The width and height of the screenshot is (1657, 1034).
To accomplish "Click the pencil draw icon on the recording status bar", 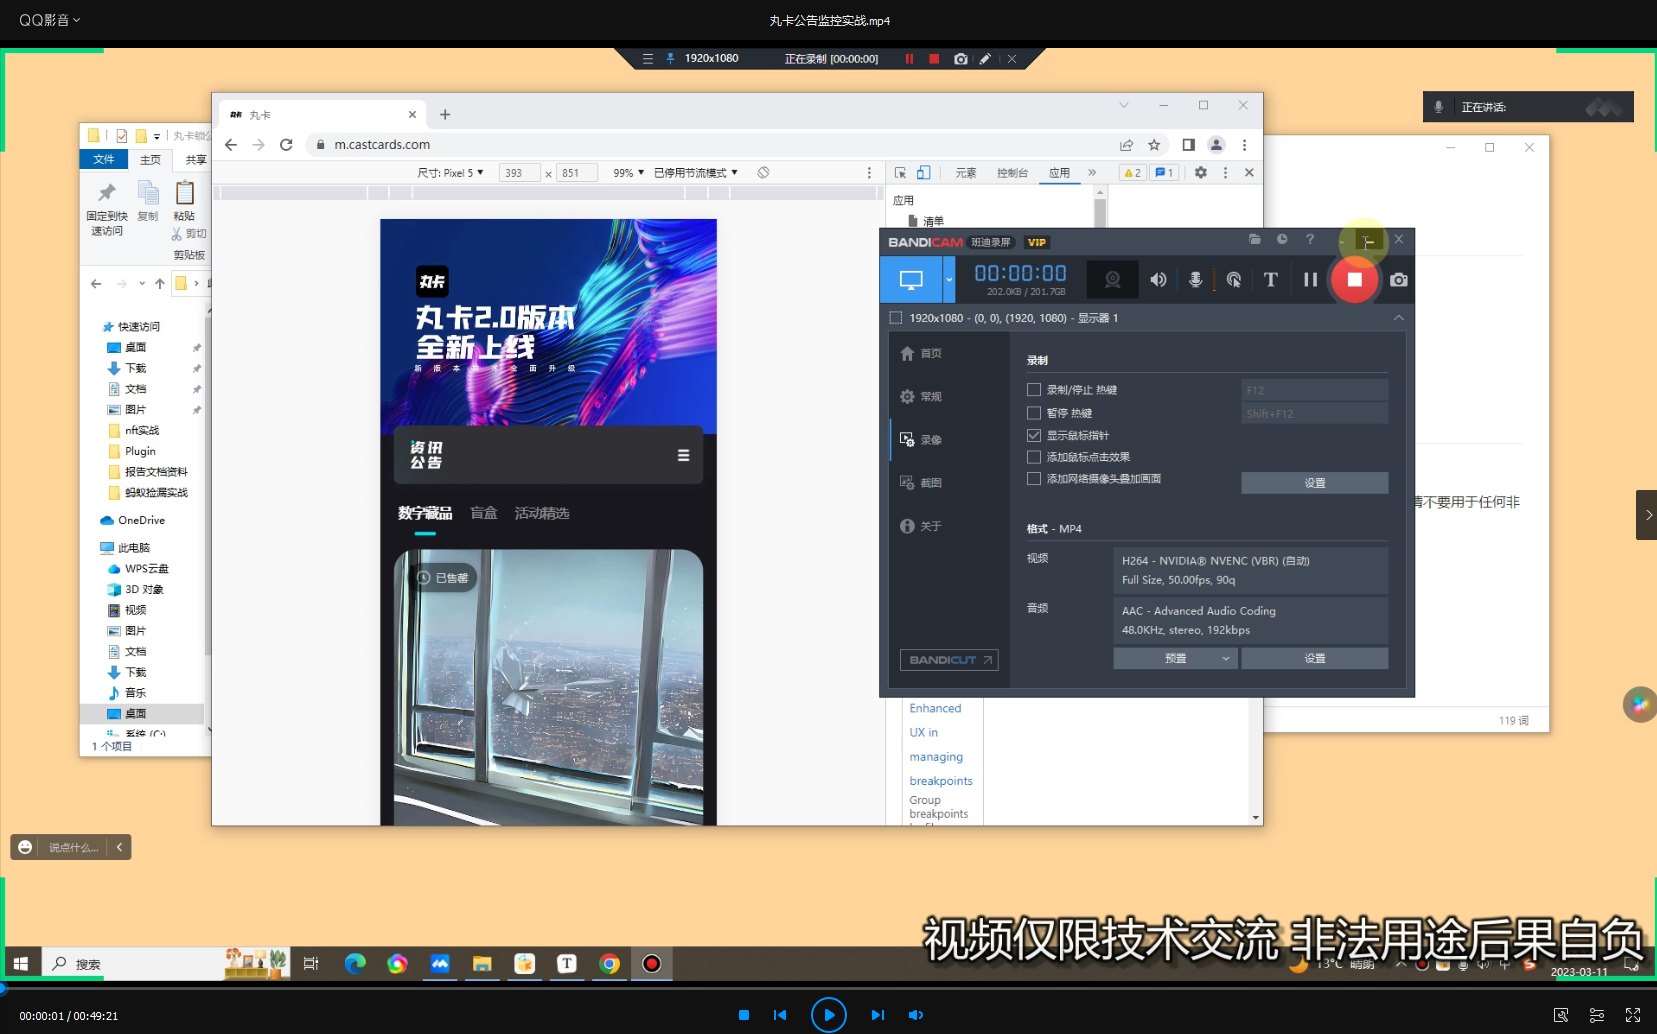I will pos(985,59).
